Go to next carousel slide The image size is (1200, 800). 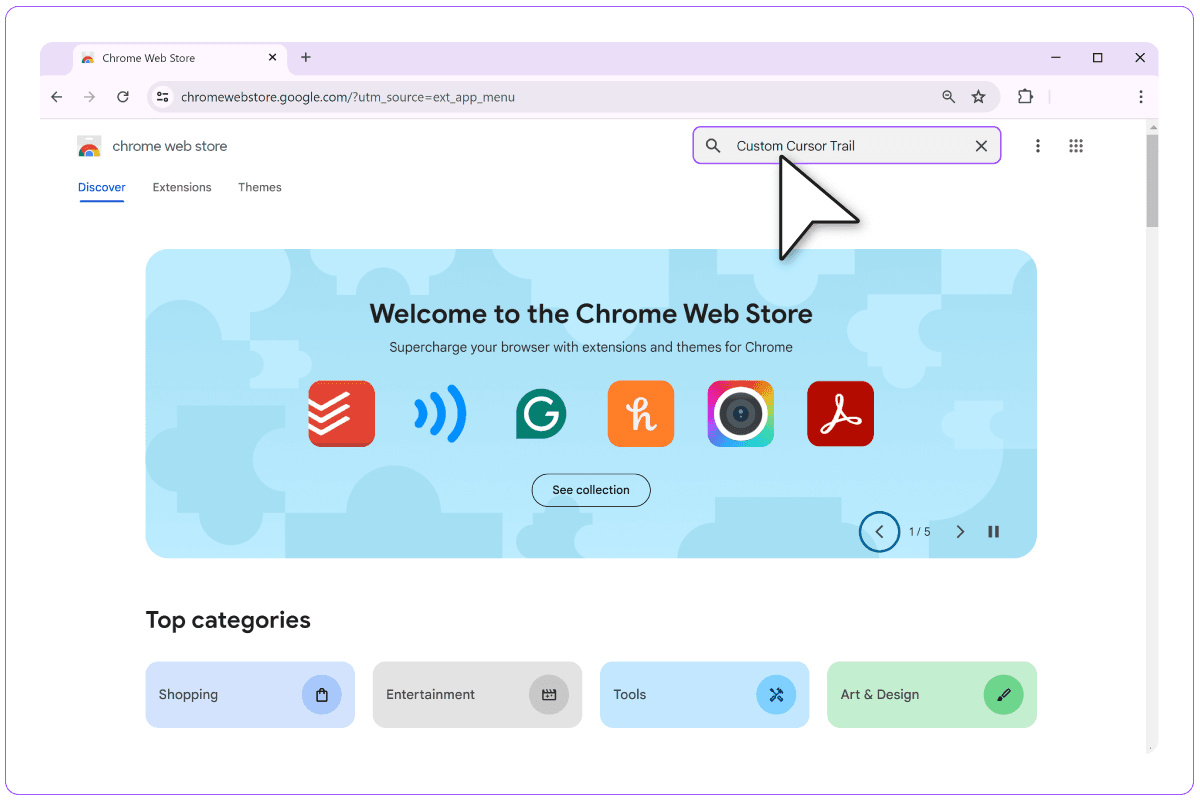[x=960, y=532]
